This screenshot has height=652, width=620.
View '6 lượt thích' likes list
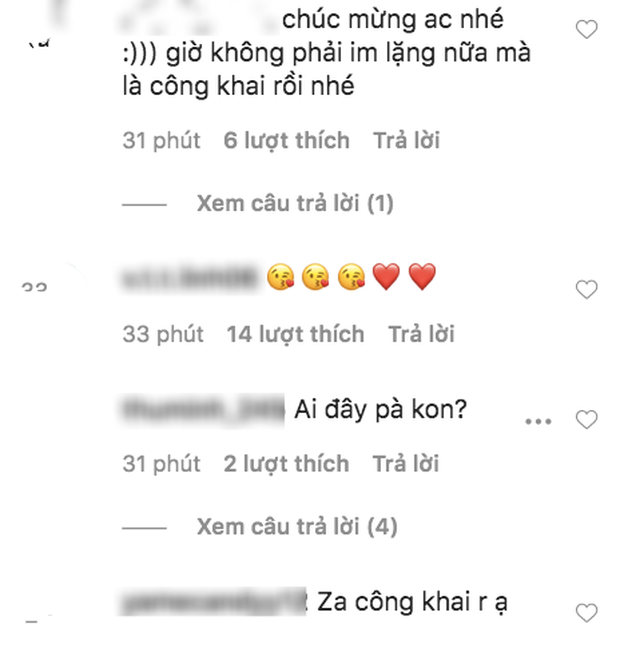286,140
